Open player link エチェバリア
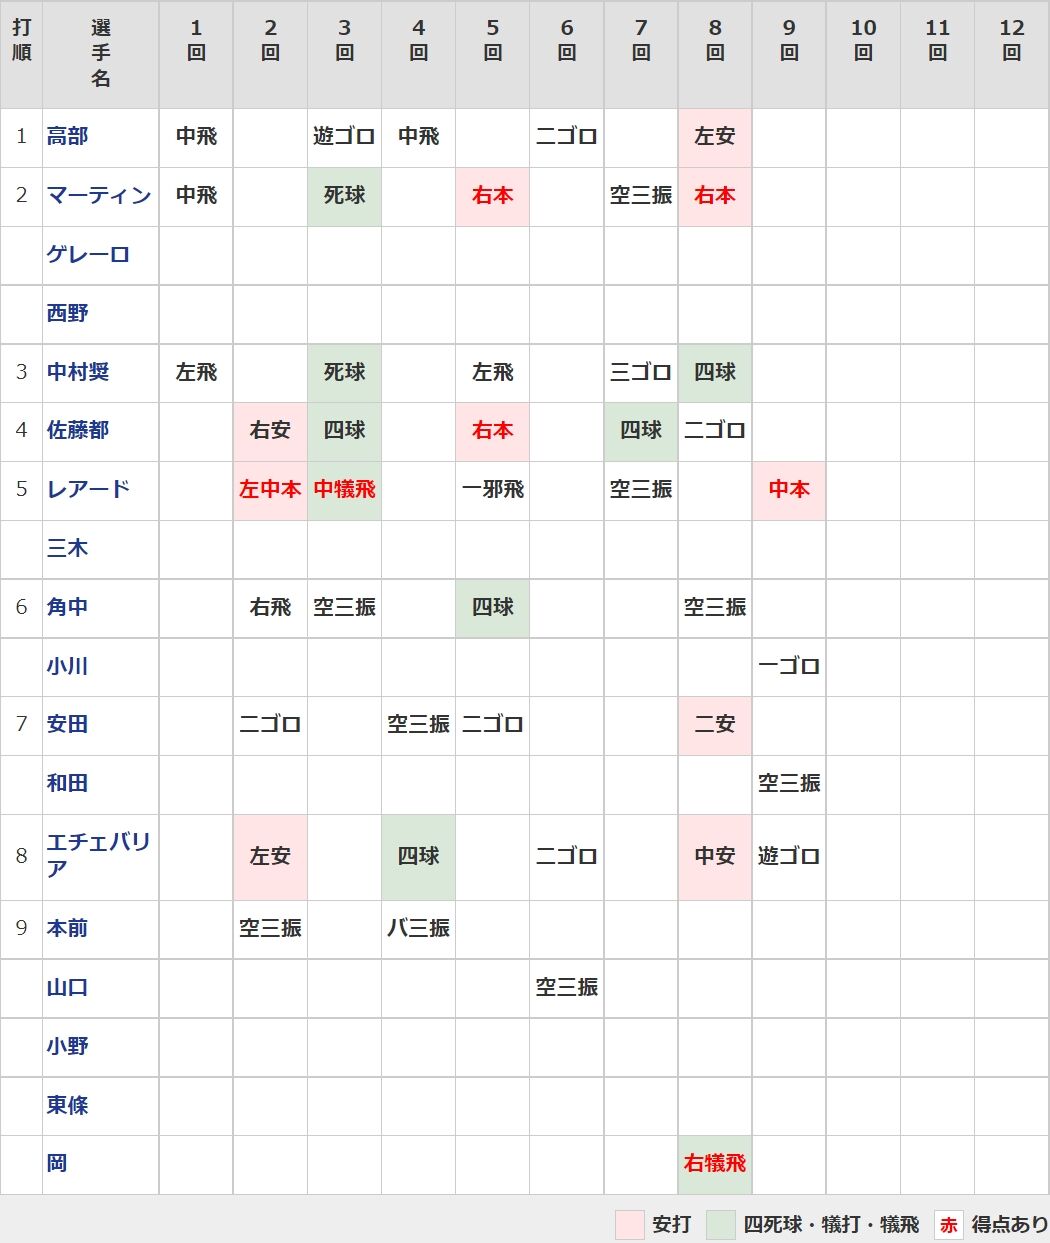1050x1243 pixels. pyautogui.click(x=98, y=855)
